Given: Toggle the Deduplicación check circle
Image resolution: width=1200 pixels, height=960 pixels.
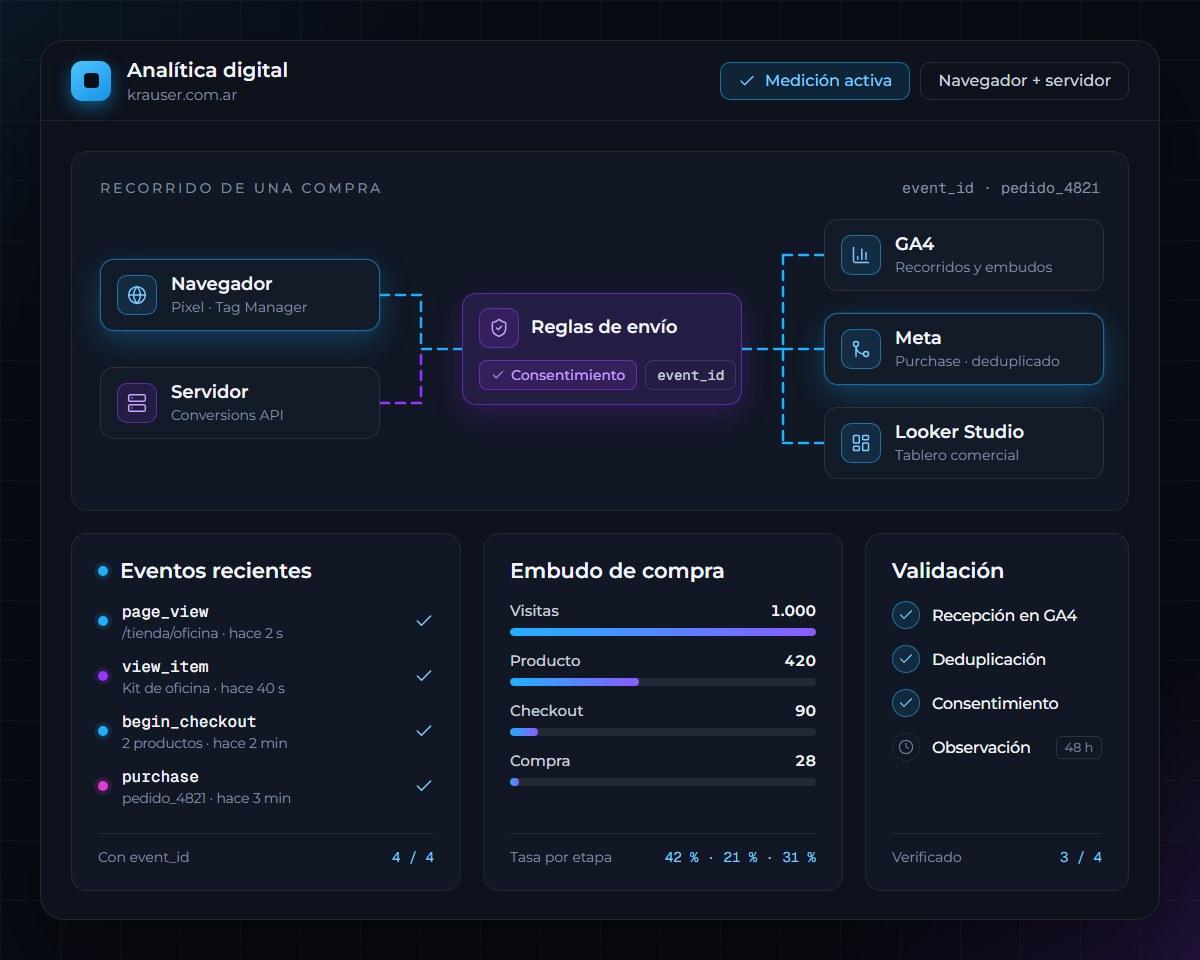Looking at the screenshot, I should 906,659.
